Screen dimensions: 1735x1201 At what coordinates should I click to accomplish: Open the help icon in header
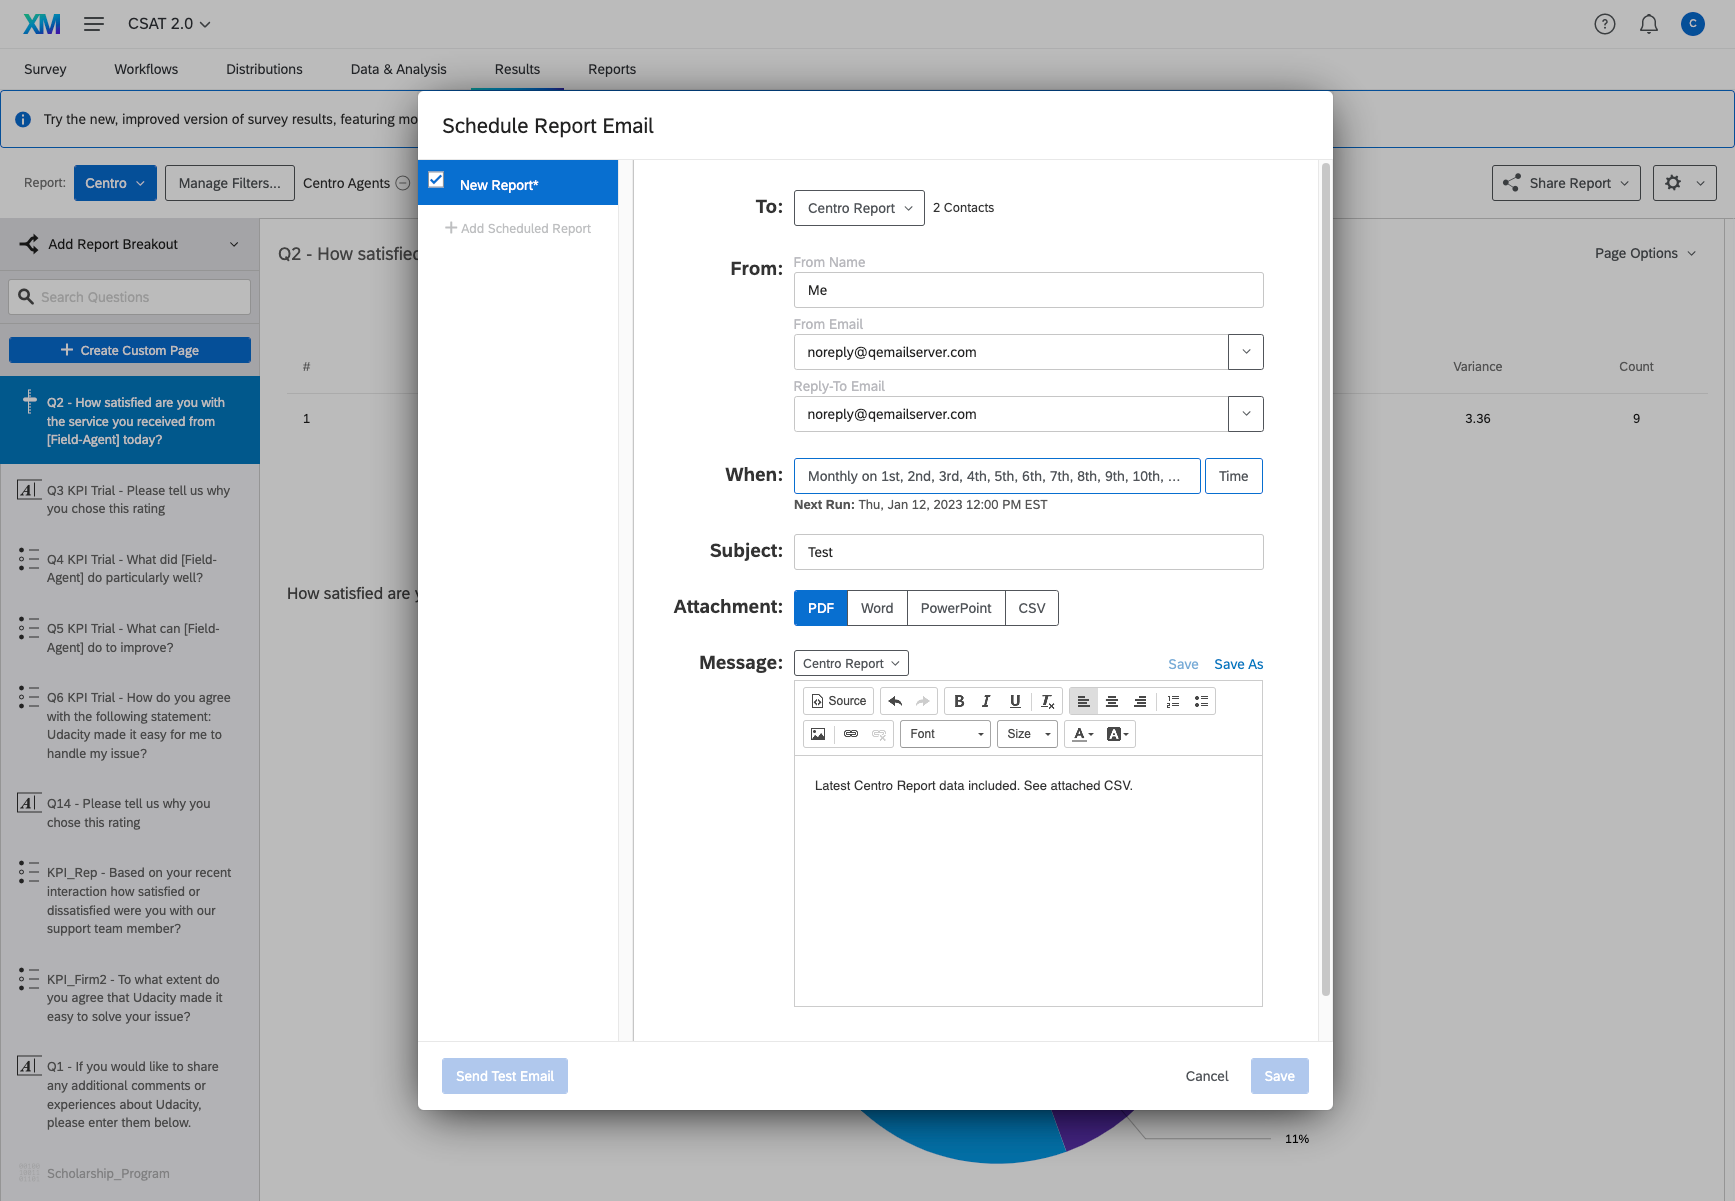(x=1605, y=24)
